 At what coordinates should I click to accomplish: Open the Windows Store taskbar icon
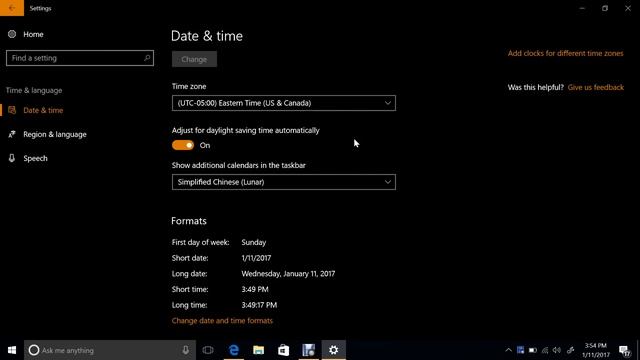pos(284,350)
